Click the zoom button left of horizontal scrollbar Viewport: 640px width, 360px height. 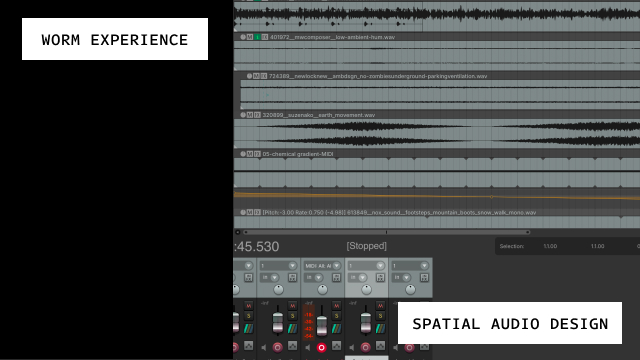click(238, 232)
